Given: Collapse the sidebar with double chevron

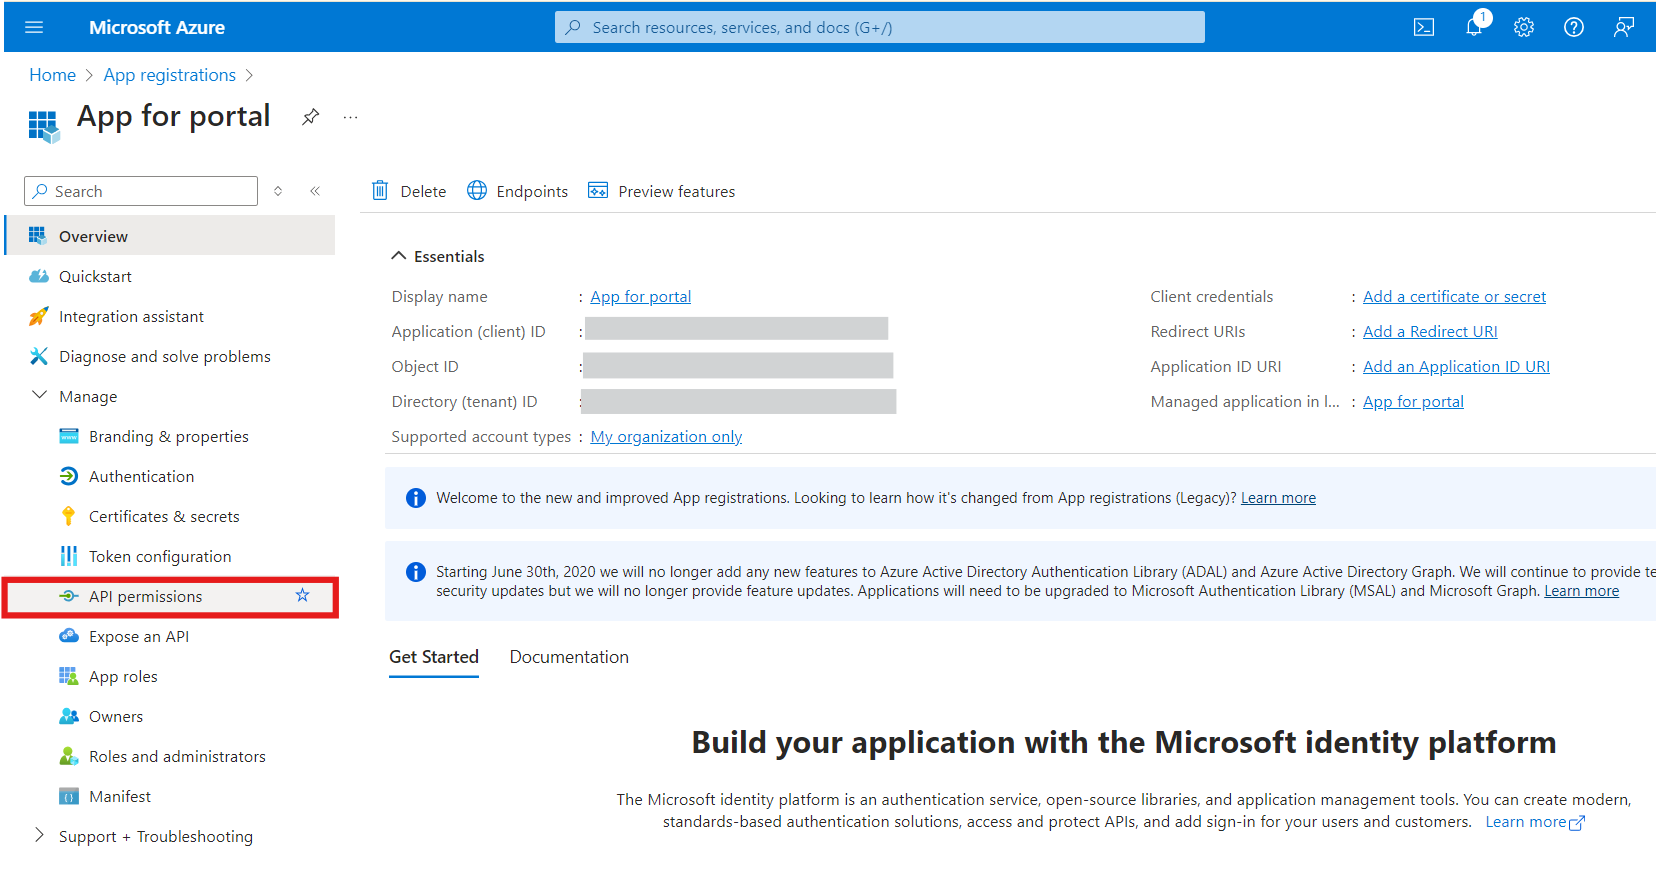Looking at the screenshot, I should click(x=315, y=191).
